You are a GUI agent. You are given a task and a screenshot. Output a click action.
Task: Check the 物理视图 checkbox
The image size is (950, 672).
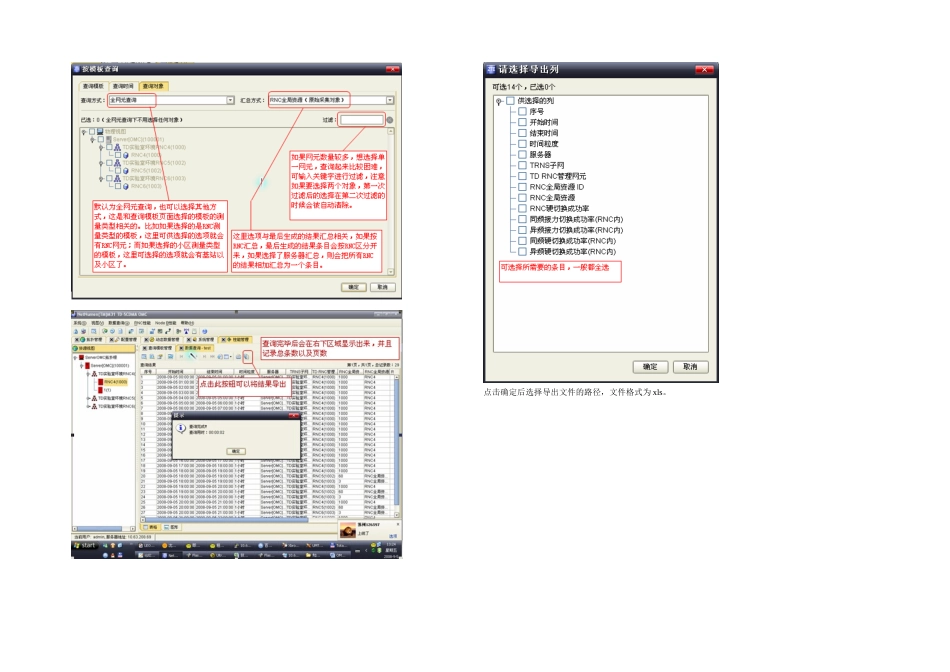[92, 131]
